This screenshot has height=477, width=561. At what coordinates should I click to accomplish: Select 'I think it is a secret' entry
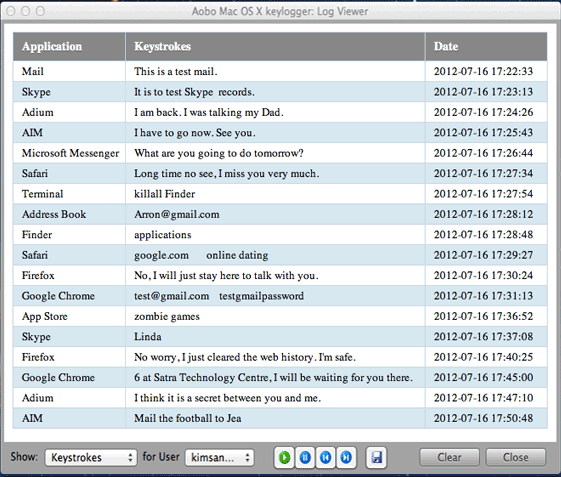click(228, 398)
